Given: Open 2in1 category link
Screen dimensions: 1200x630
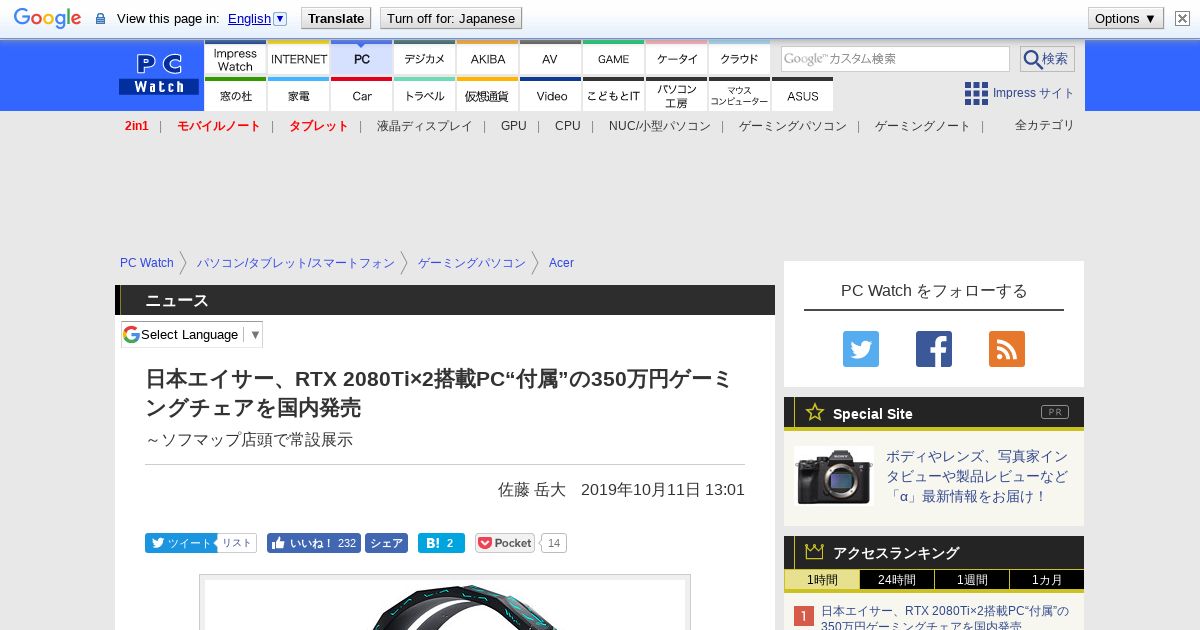Looking at the screenshot, I should (137, 126).
